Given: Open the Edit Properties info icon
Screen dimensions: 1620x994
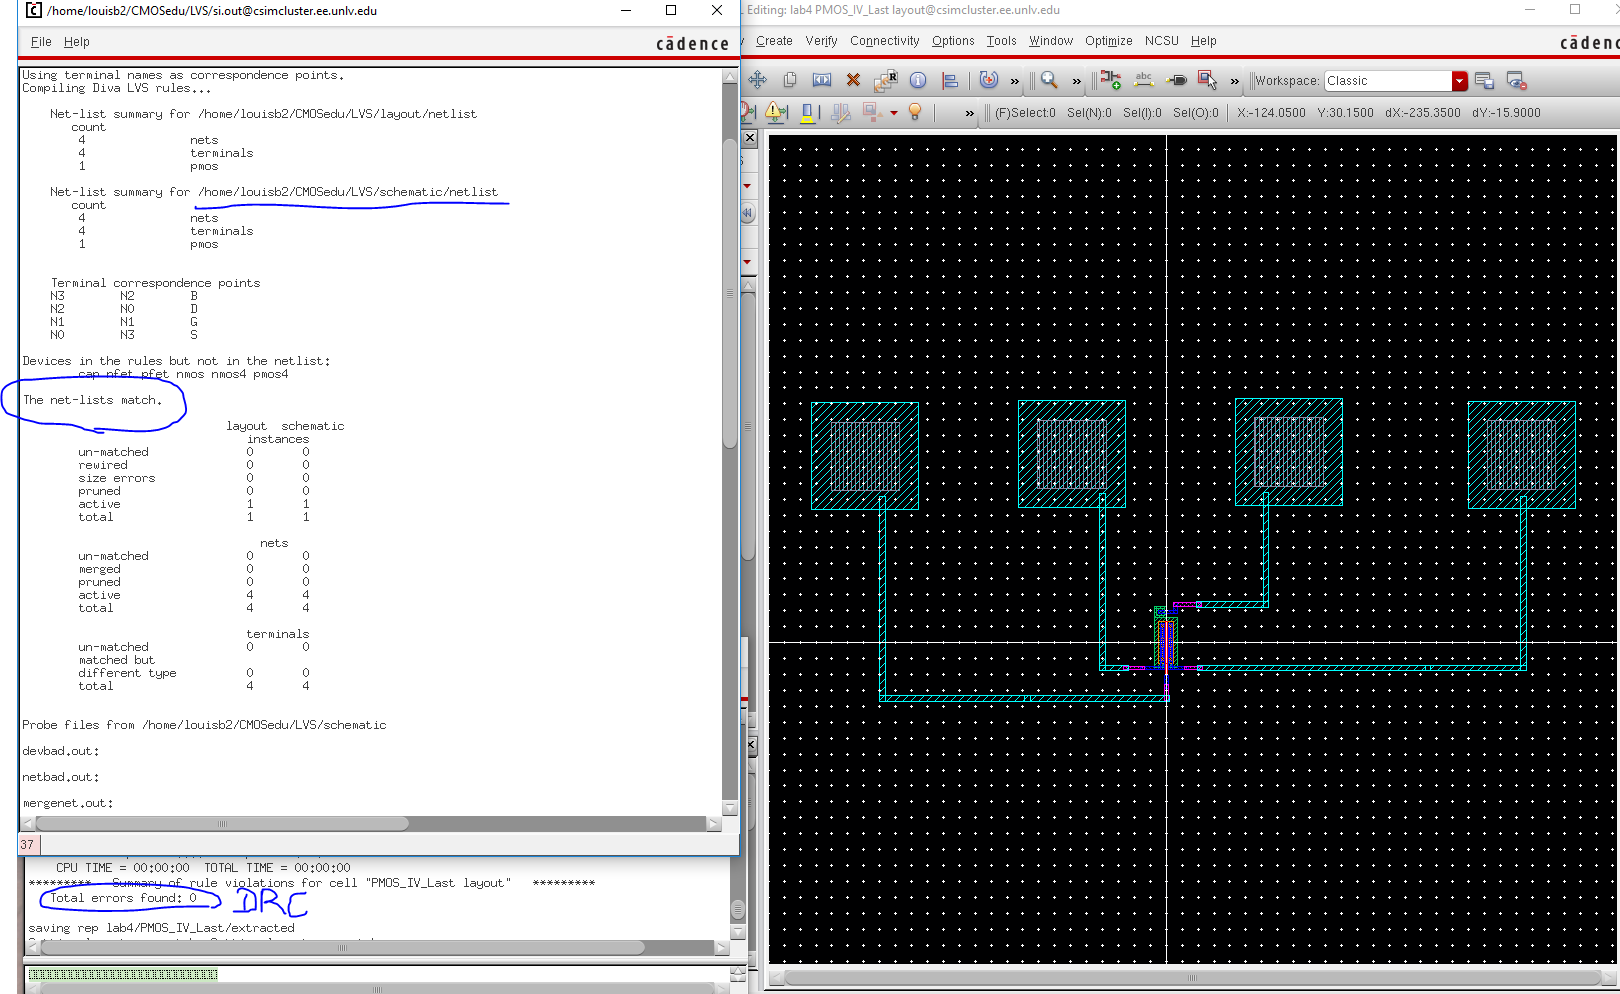Looking at the screenshot, I should tap(918, 80).
